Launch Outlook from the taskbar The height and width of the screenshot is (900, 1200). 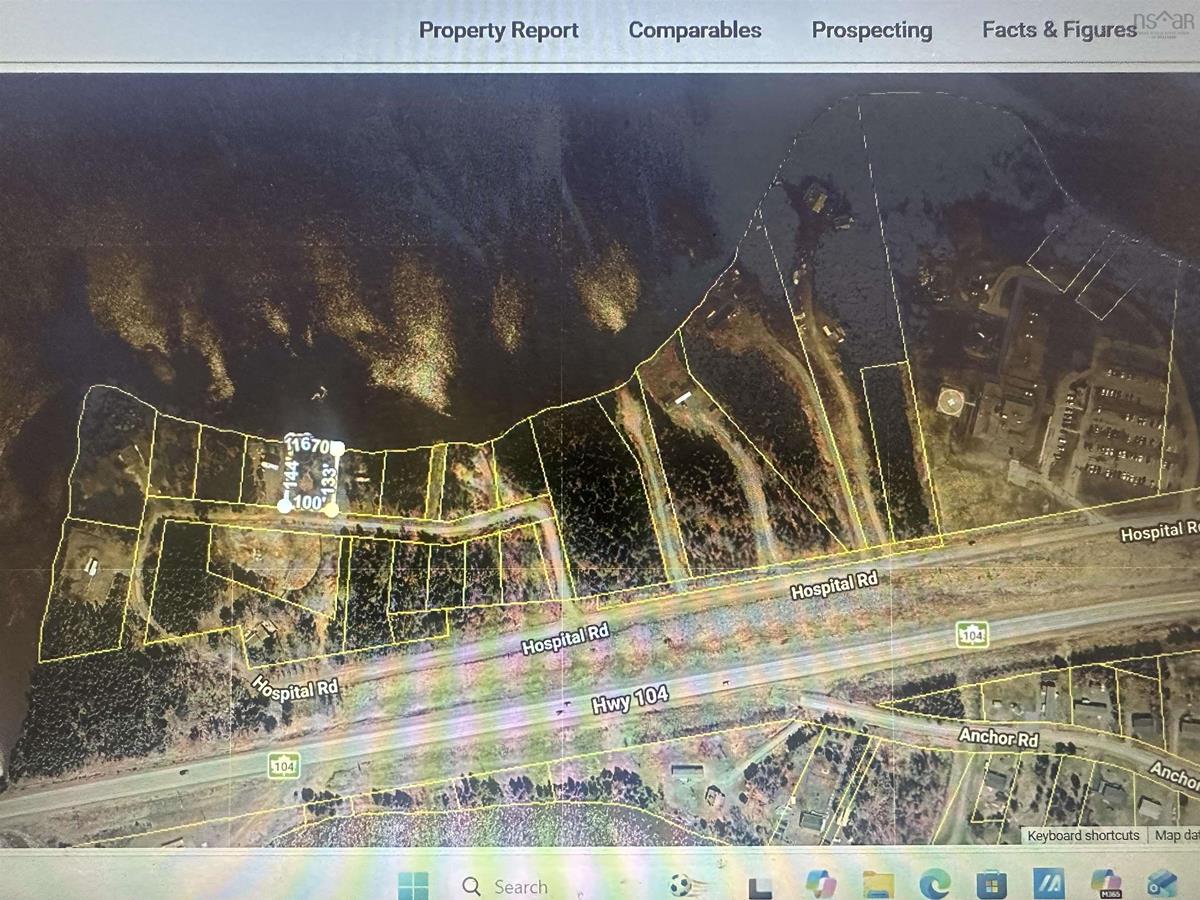click(x=1162, y=885)
